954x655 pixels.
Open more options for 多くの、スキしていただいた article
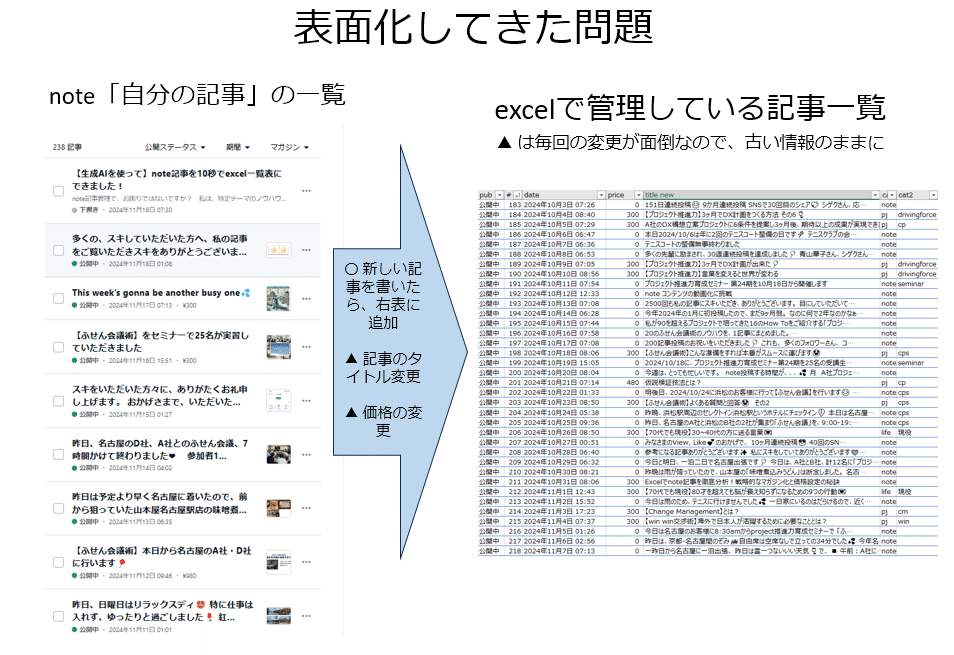(x=306, y=250)
